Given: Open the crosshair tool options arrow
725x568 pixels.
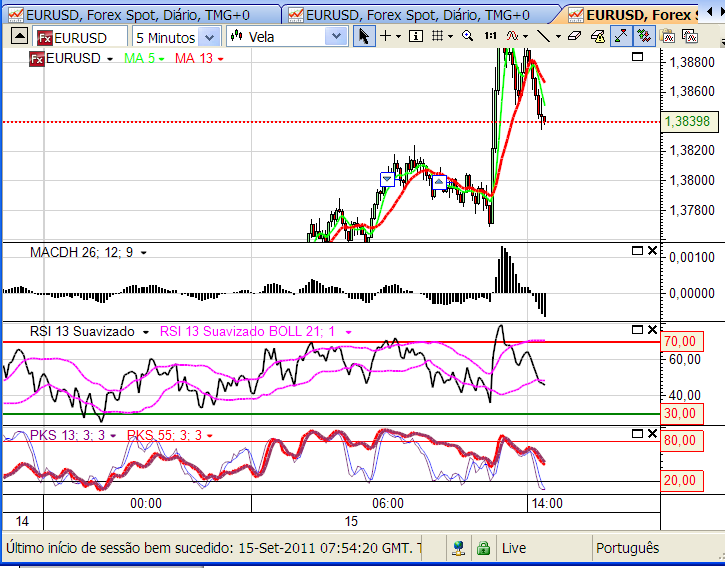Looking at the screenshot, I should click(399, 37).
